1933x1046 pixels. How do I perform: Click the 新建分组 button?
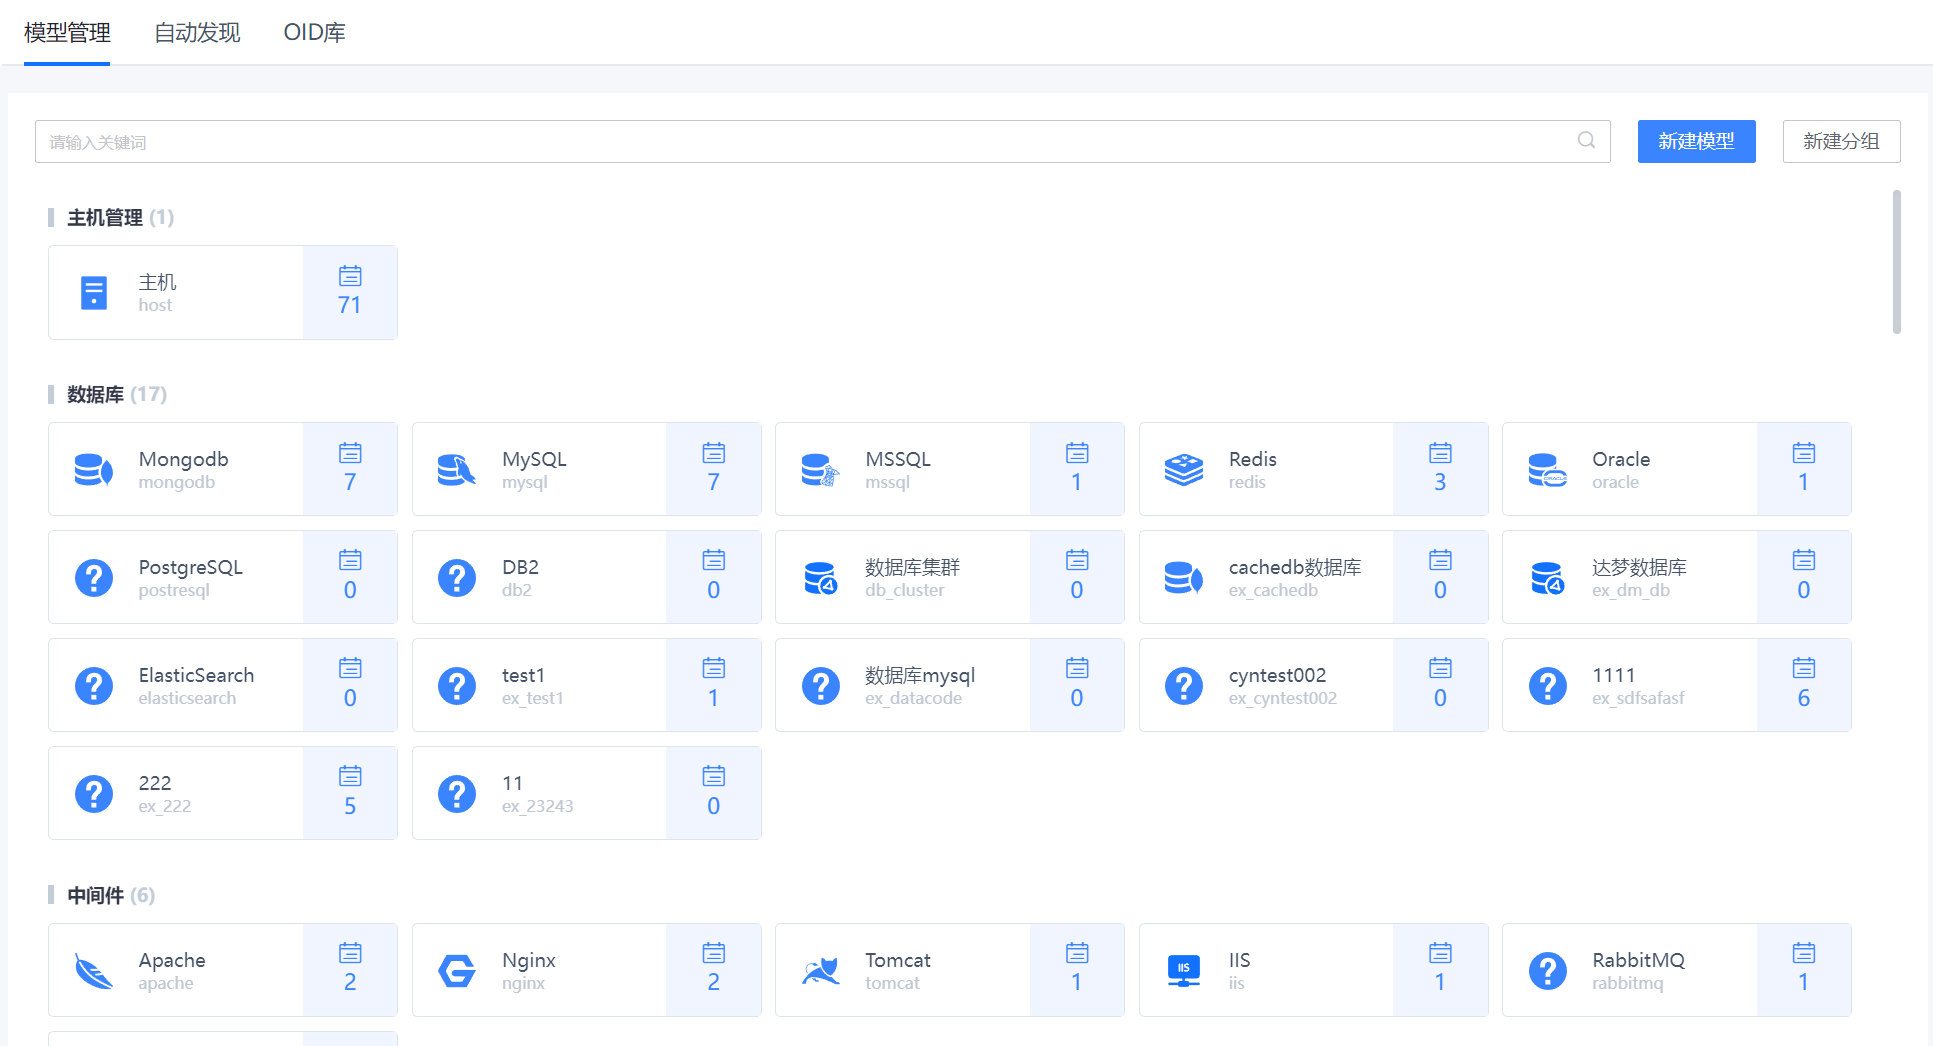pyautogui.click(x=1841, y=141)
